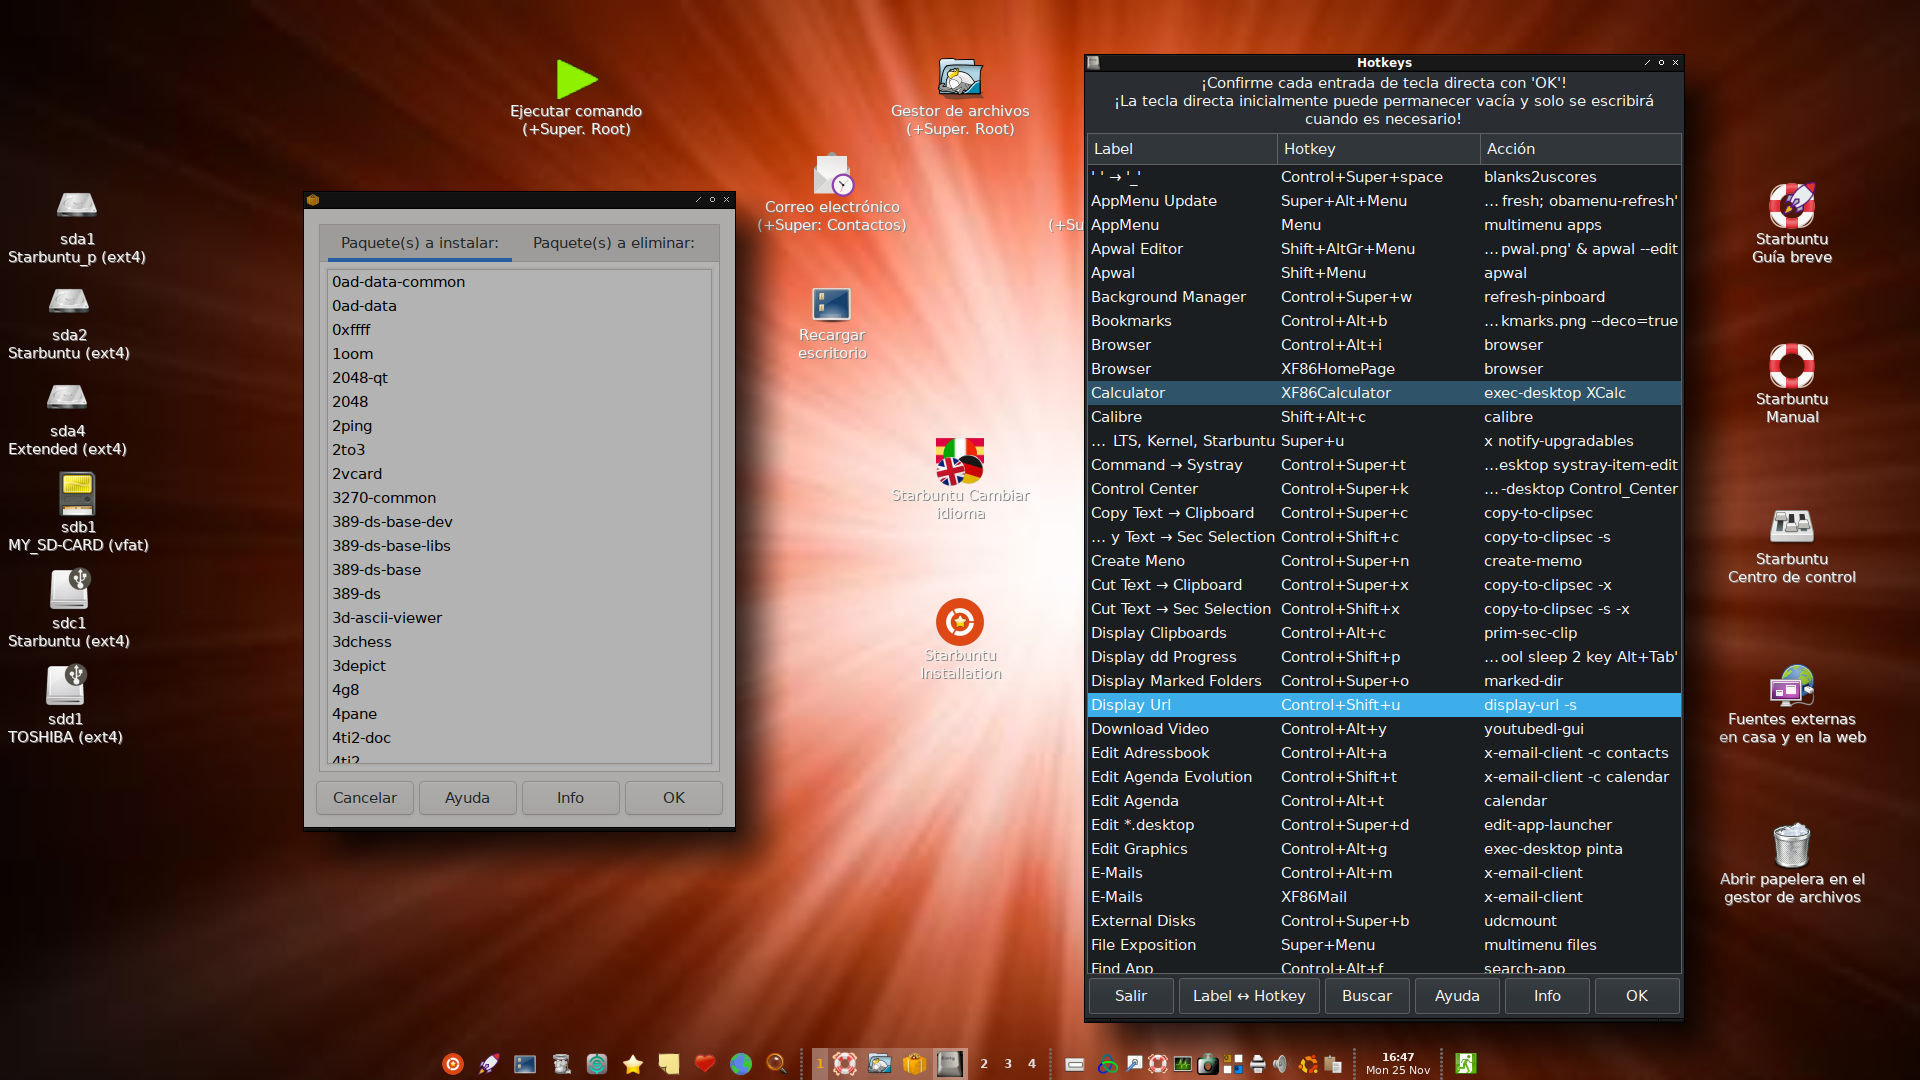Select the Edit Graphics hotkey row
The image size is (1920, 1080).
pyautogui.click(x=1384, y=849)
